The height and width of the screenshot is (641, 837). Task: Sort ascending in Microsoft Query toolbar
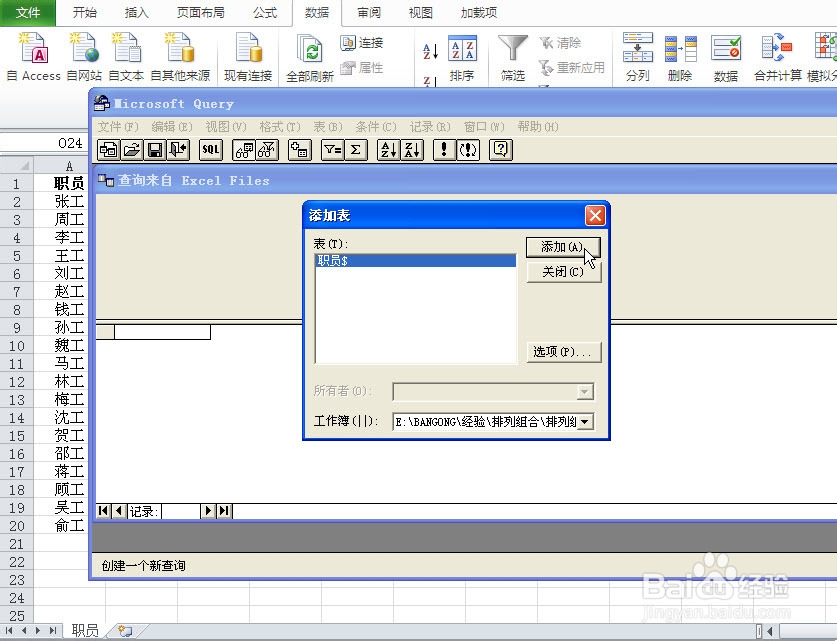[x=388, y=150]
